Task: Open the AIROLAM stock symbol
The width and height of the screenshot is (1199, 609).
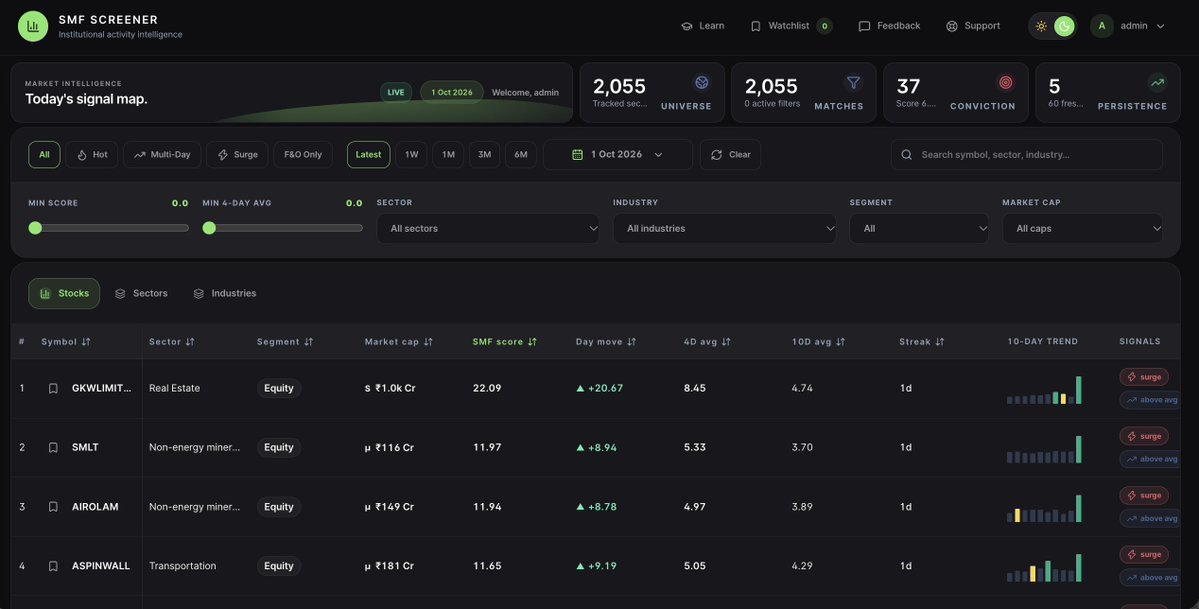Action: [95, 507]
